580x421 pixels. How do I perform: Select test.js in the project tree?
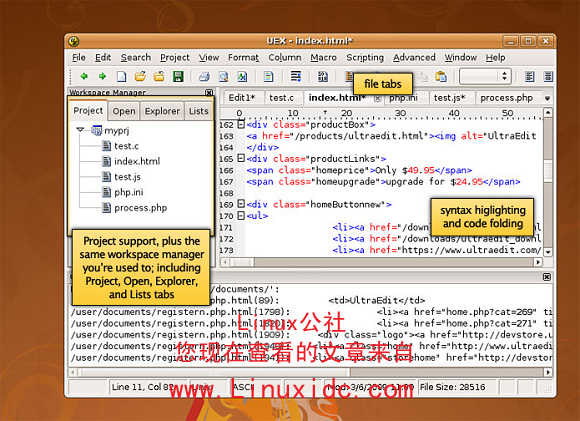[x=127, y=177]
